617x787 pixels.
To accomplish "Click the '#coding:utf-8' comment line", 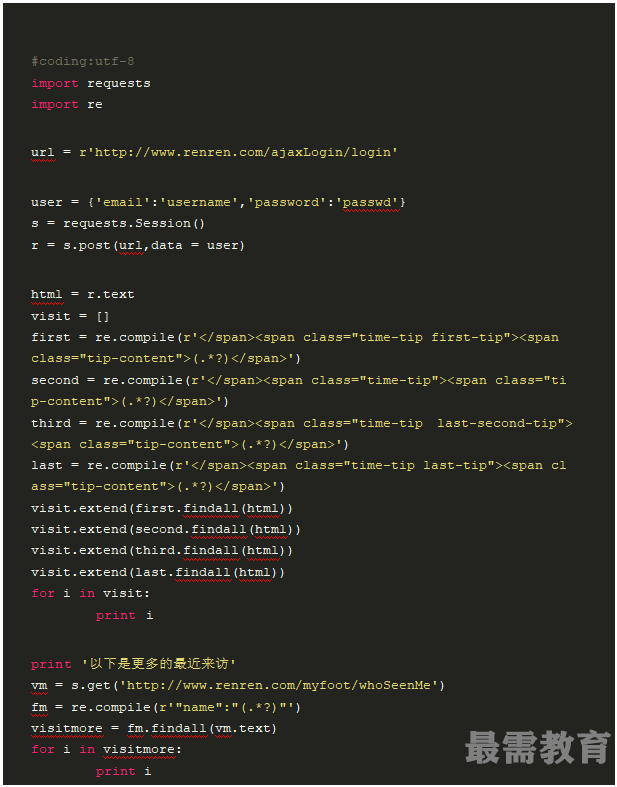I will (x=83, y=61).
